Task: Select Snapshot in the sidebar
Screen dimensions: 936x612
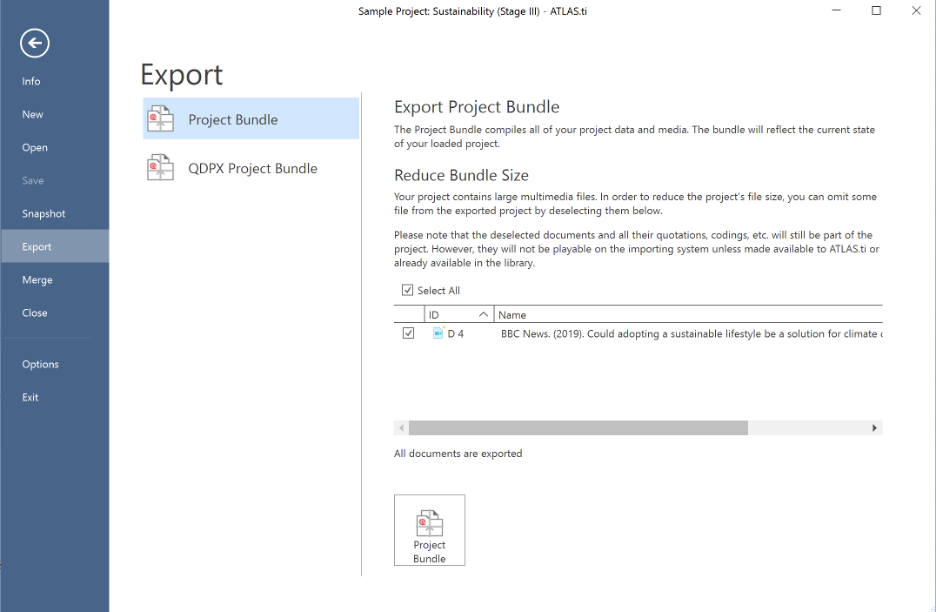Action: pyautogui.click(x=44, y=213)
